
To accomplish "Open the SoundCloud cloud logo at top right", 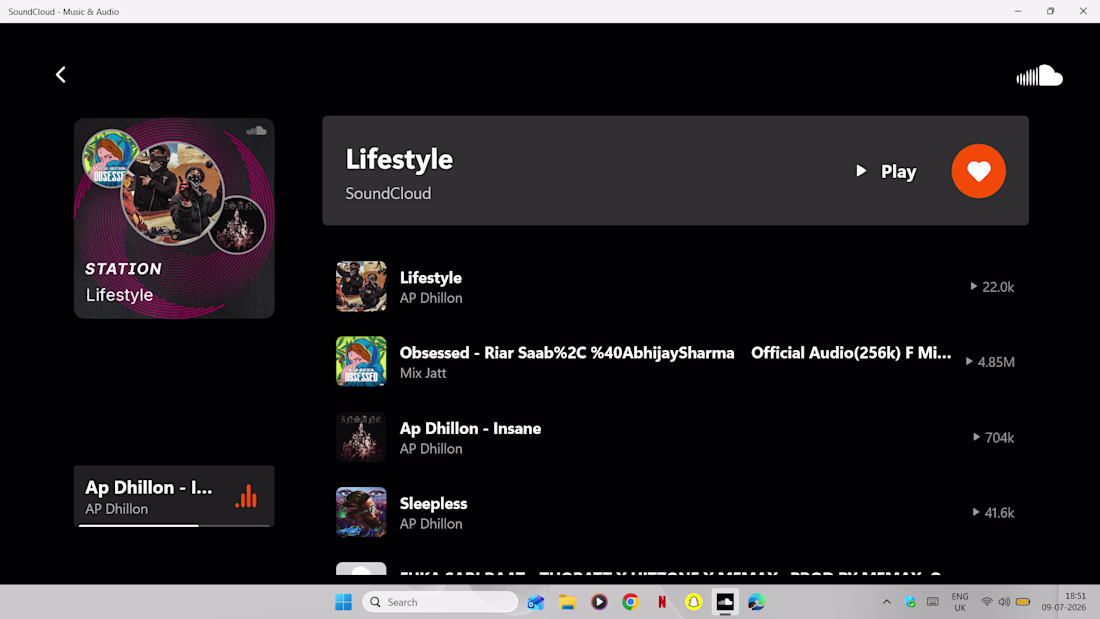I will 1039,75.
